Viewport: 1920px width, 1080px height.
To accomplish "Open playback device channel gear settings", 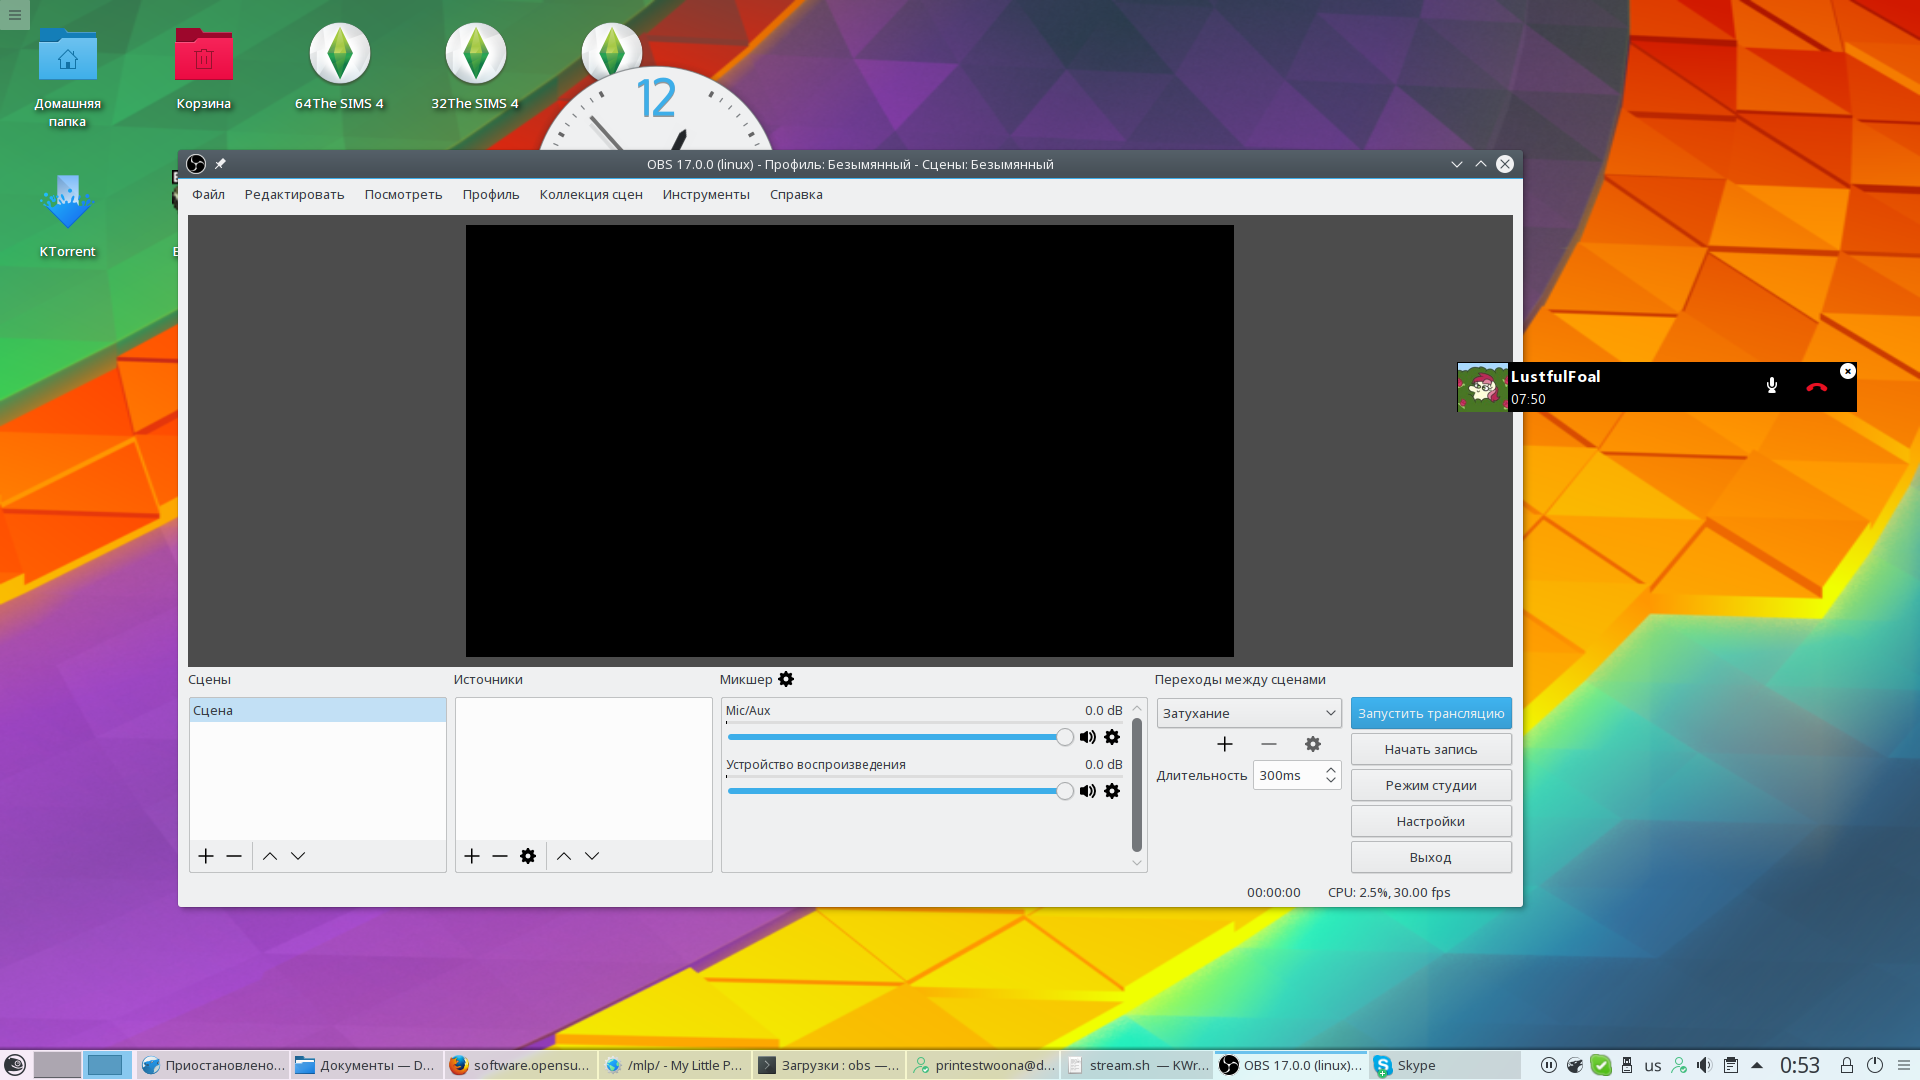I will [1112, 791].
